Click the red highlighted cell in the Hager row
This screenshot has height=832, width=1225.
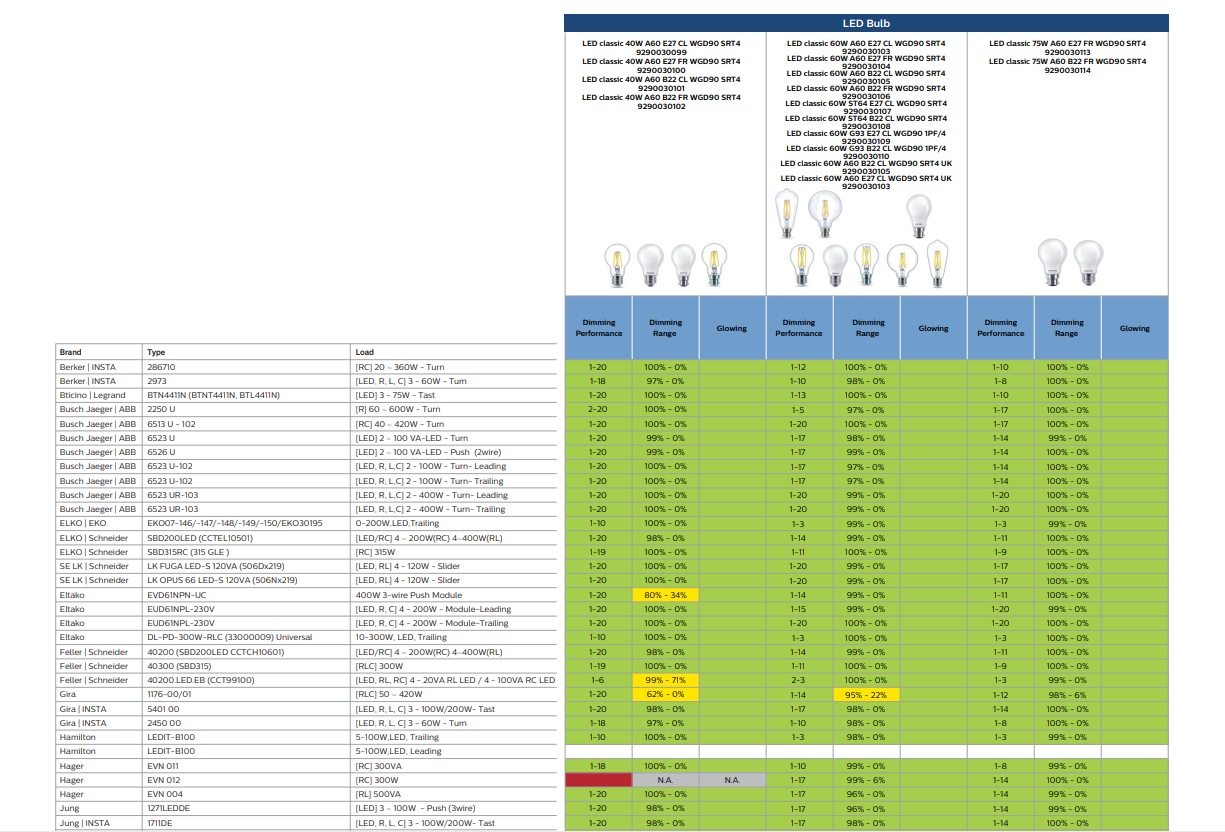click(x=598, y=780)
